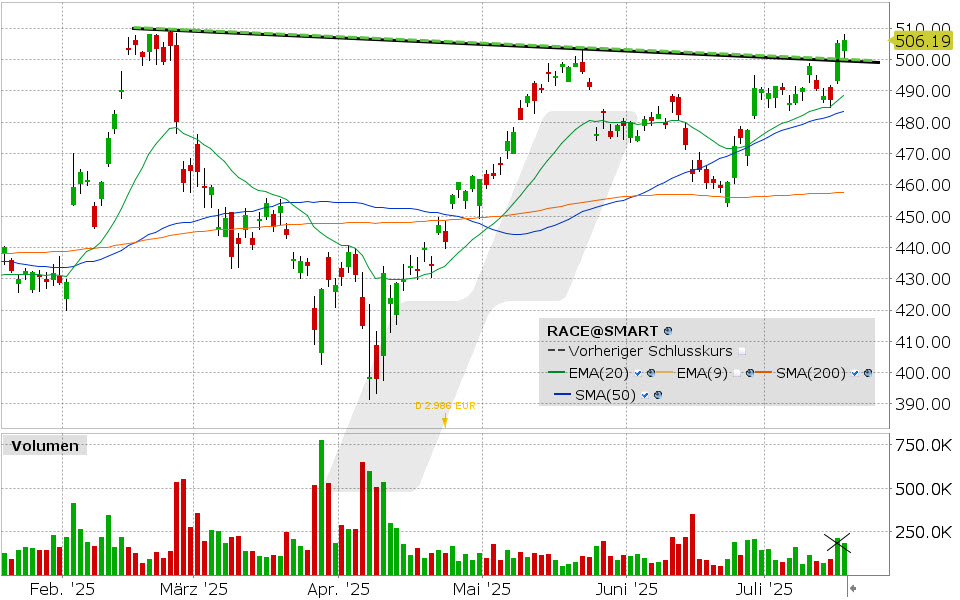Click the 420.00 price axis label
This screenshot has width=960, height=600.
click(x=923, y=310)
